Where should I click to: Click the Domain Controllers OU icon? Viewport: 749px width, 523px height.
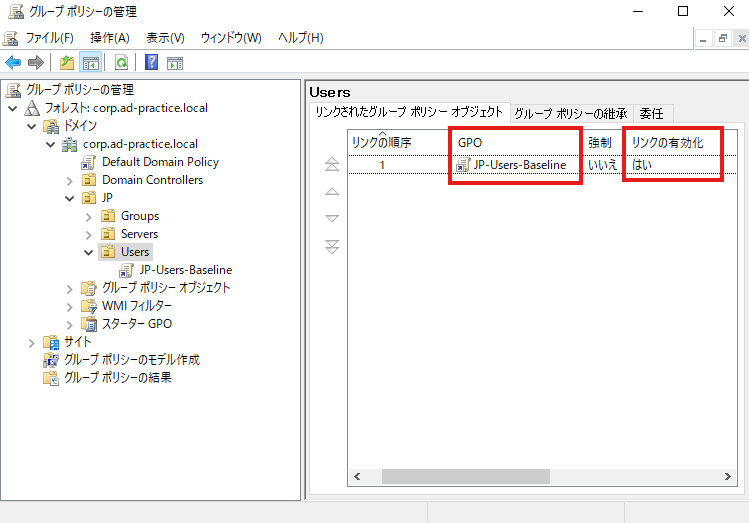click(x=89, y=180)
